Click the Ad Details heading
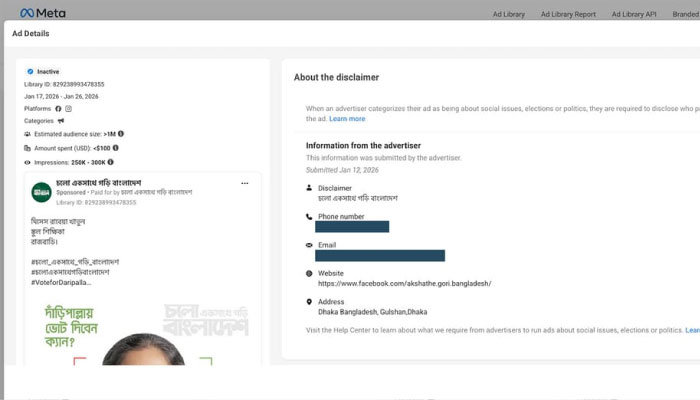The width and height of the screenshot is (700, 400). coord(31,33)
